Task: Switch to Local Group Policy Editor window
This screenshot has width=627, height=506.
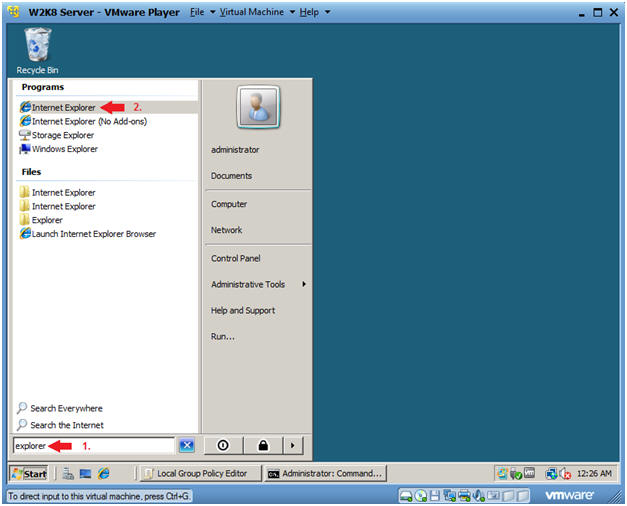Action: (201, 474)
